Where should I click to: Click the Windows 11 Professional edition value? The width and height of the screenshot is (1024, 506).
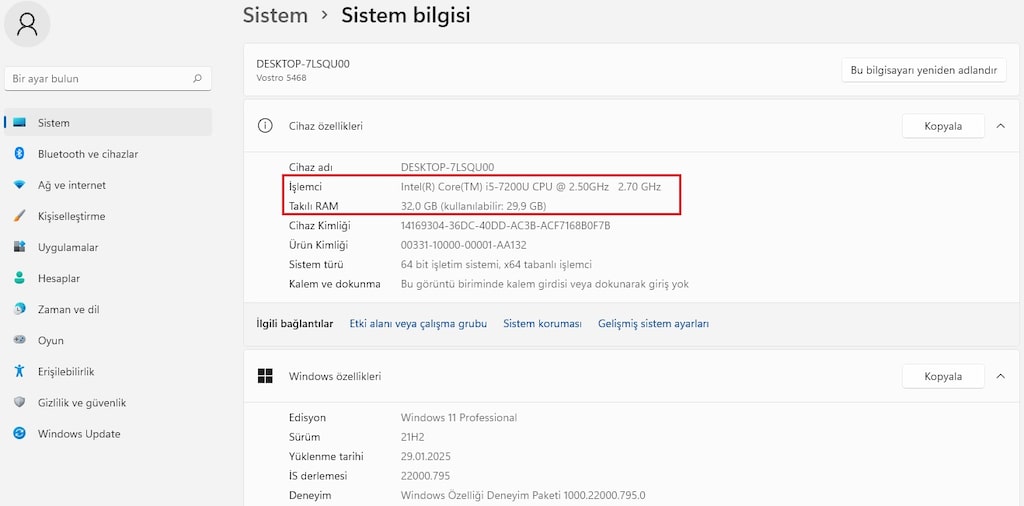[x=458, y=418]
